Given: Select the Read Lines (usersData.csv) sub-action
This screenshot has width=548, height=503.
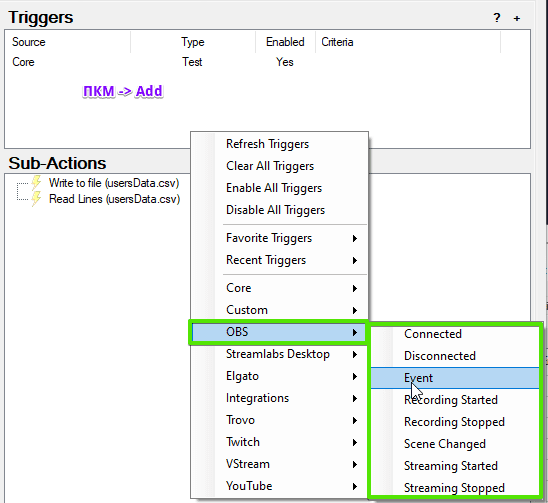Looking at the screenshot, I should [115, 199].
